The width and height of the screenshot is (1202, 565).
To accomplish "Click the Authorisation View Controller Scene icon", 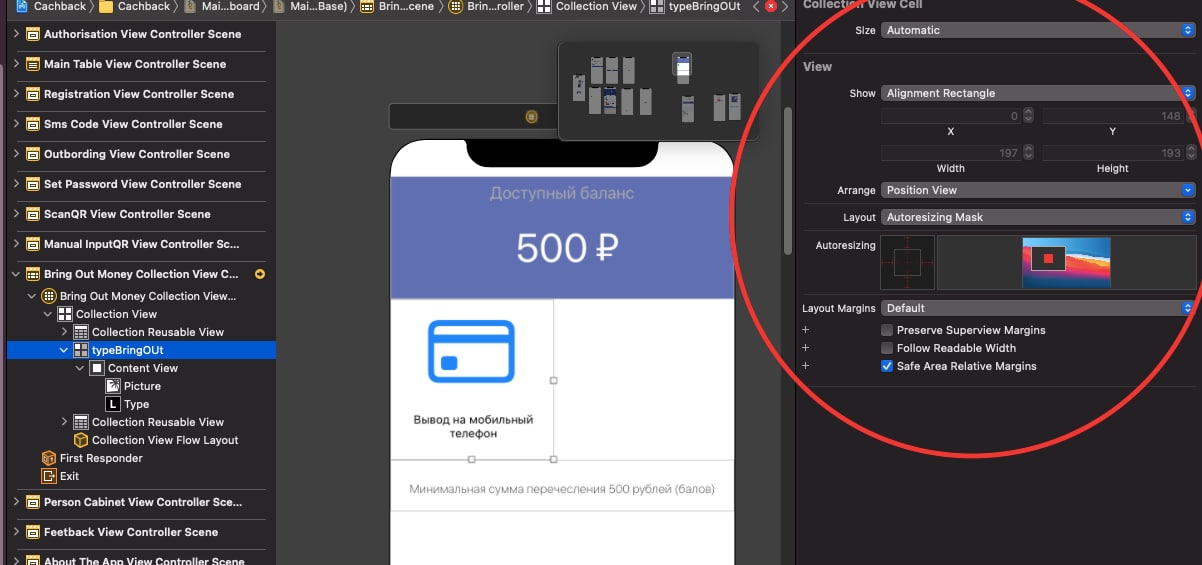I will 33,34.
